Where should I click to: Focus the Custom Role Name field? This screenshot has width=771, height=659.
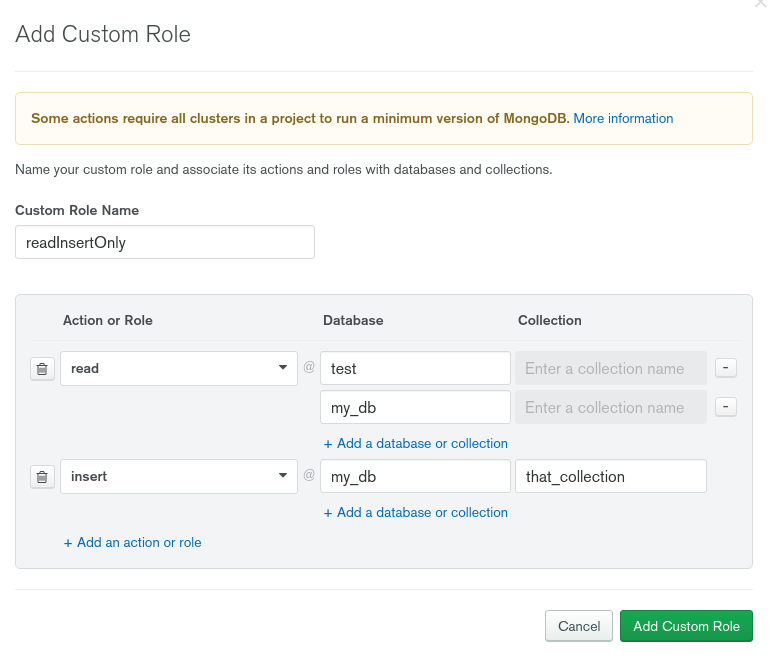pyautogui.click(x=165, y=242)
